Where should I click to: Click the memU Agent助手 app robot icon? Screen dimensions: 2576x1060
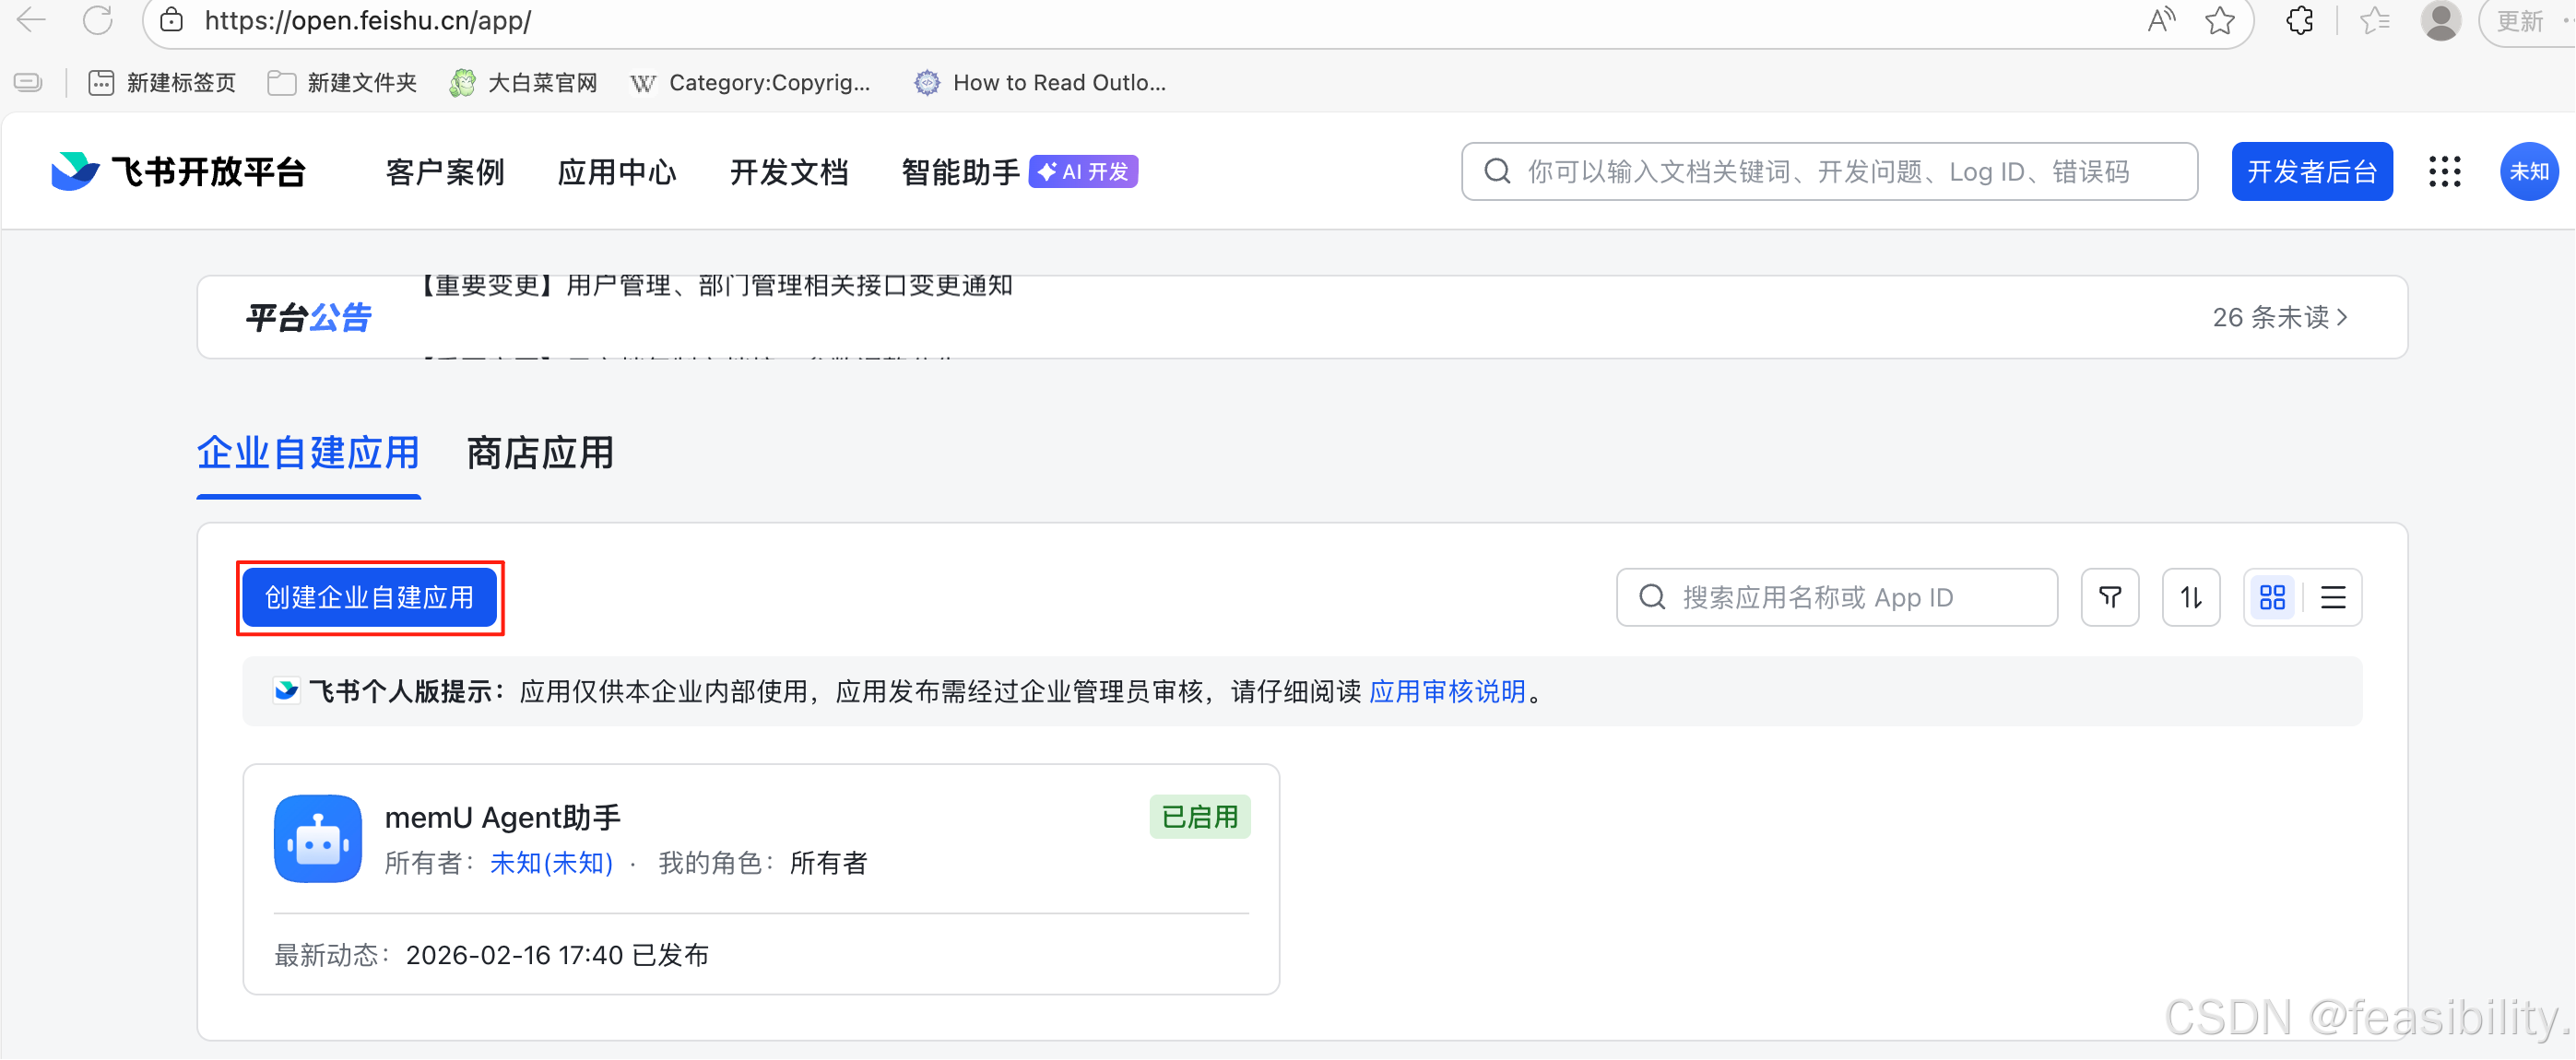tap(317, 839)
